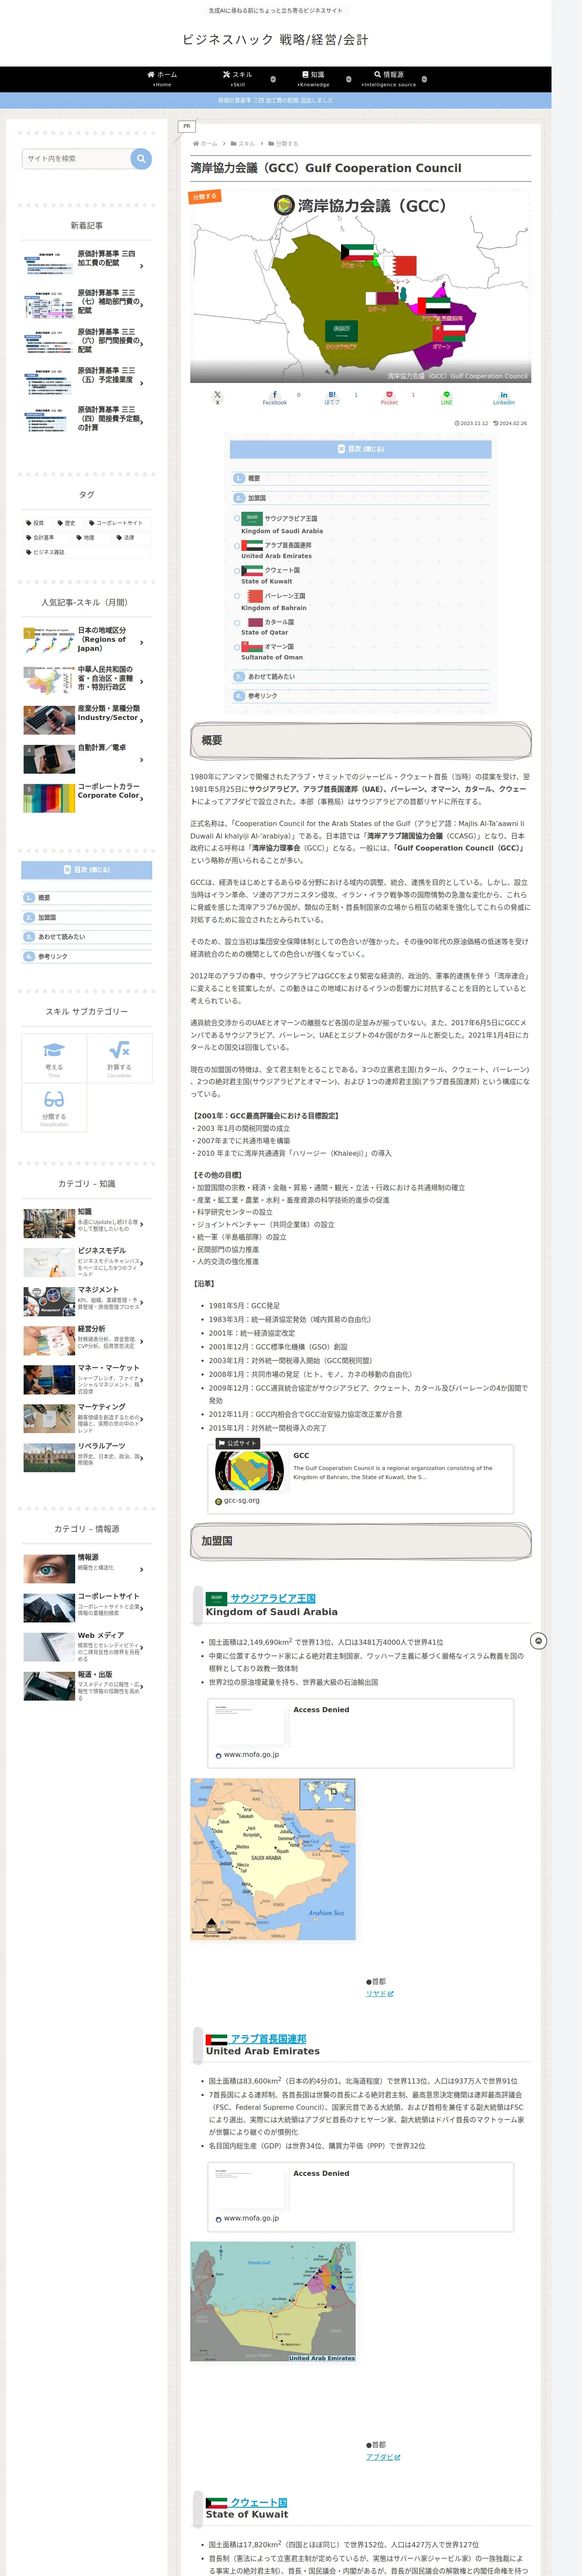
Task: Open the Web メディア information source category
Action: click(87, 1647)
